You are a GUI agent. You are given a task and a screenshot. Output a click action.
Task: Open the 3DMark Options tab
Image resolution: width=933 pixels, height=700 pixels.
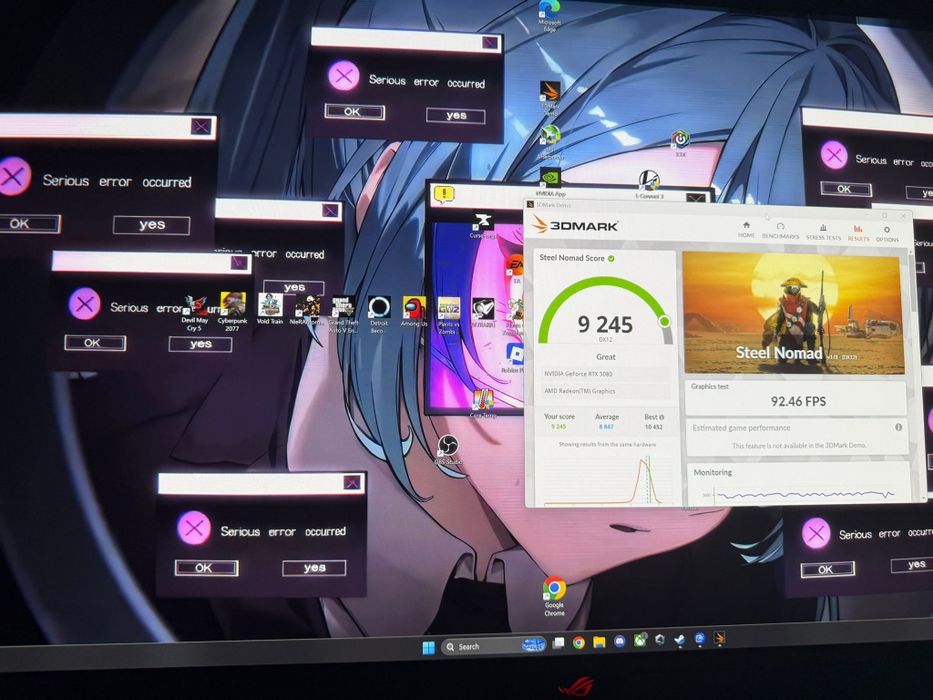tap(887, 235)
